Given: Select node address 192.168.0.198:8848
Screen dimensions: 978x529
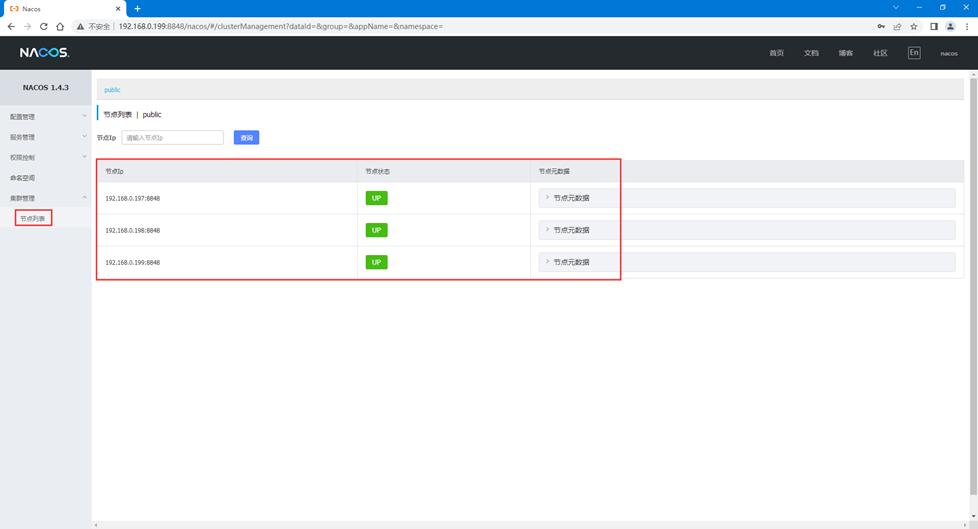Looking at the screenshot, I should click(132, 230).
